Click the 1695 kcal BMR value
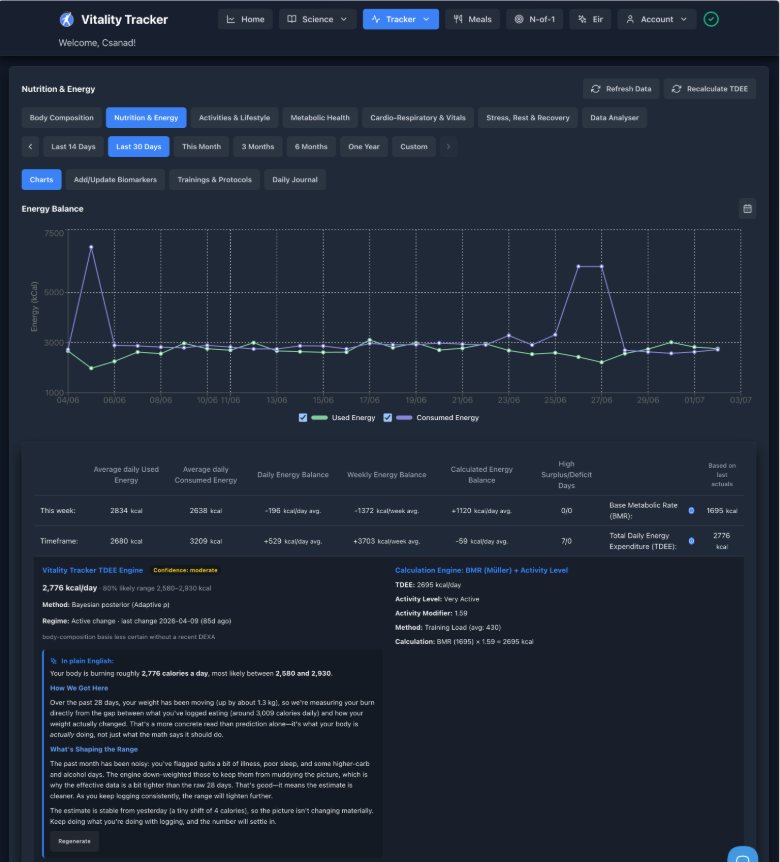Image resolution: width=780 pixels, height=862 pixels. pyautogui.click(x=722, y=511)
